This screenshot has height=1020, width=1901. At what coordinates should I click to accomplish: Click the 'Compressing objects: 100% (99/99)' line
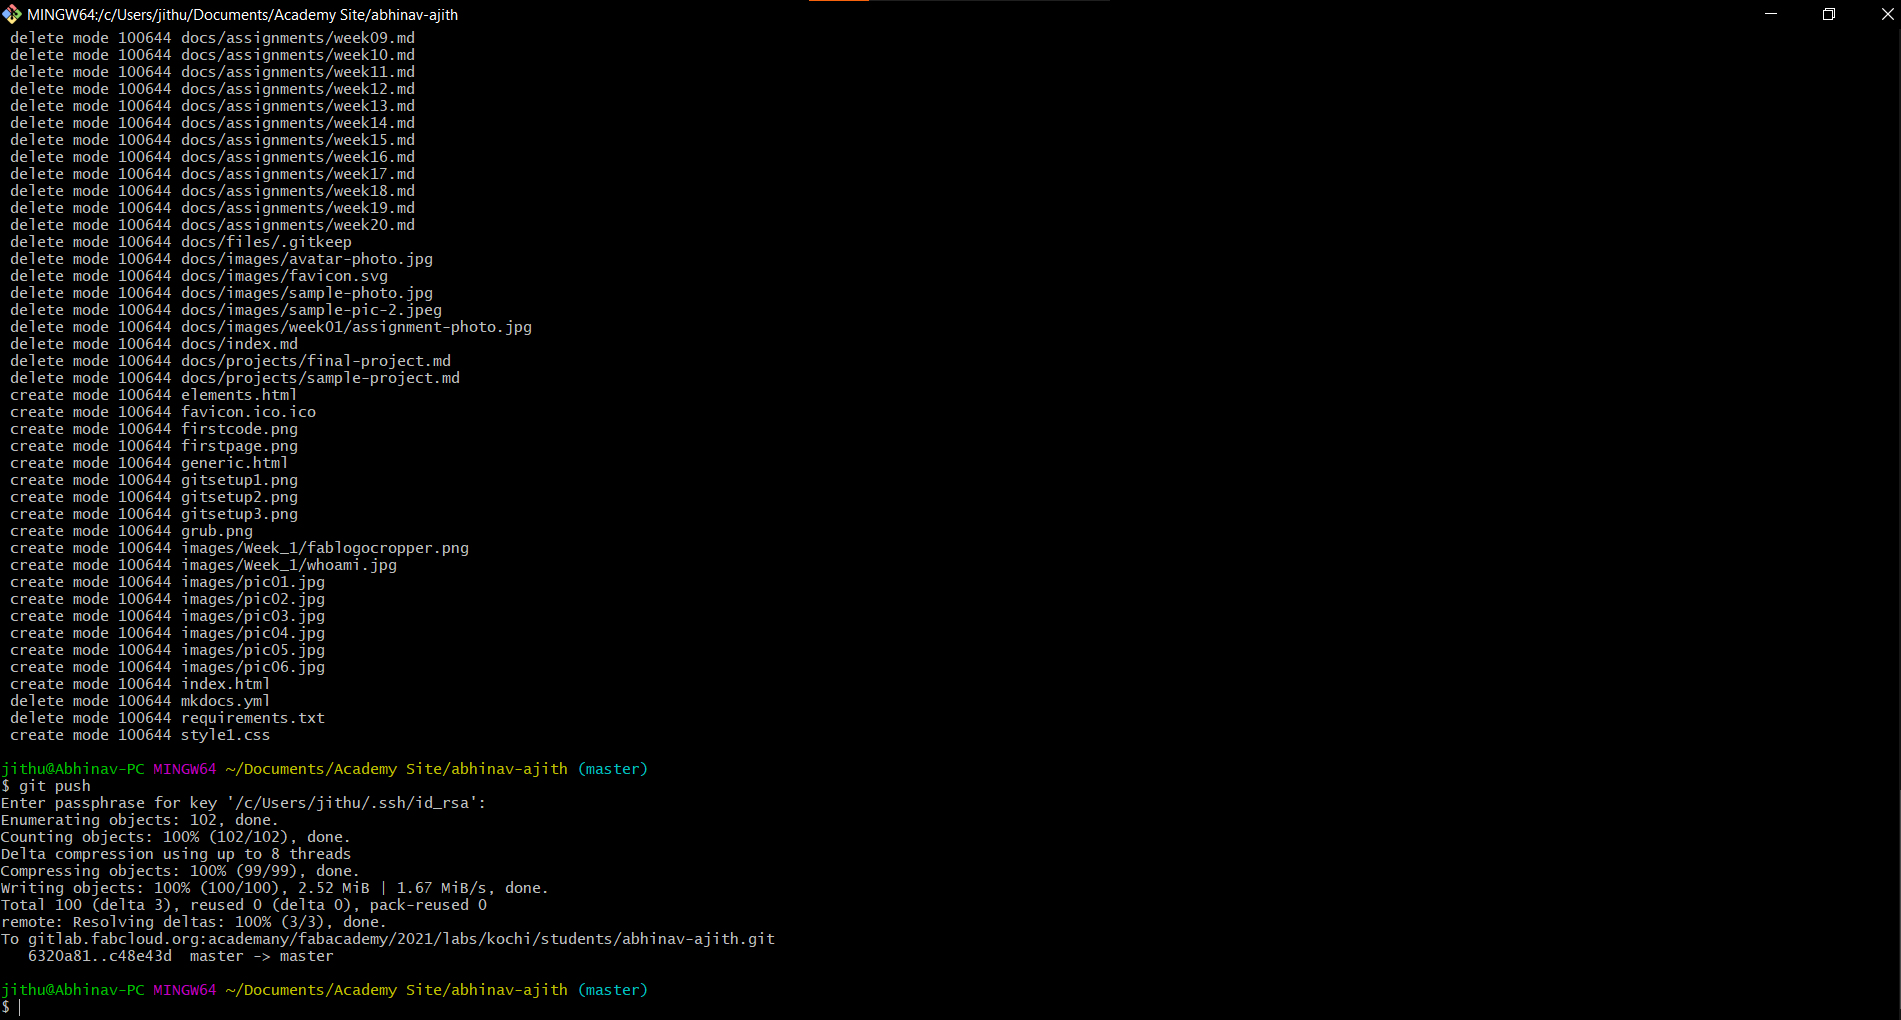[180, 871]
